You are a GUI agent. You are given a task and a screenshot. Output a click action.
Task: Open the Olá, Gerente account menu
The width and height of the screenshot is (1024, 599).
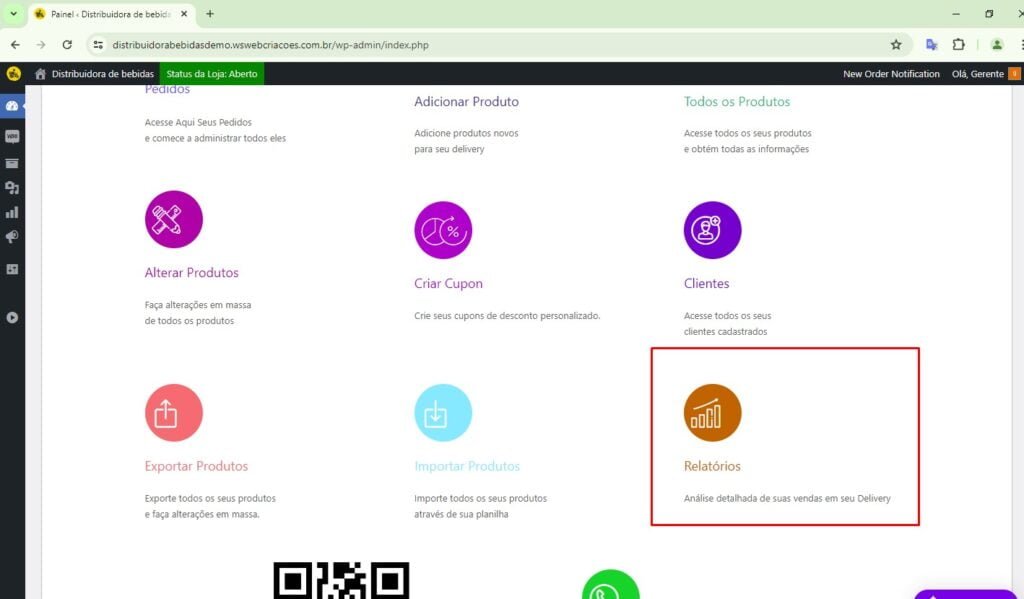click(978, 74)
